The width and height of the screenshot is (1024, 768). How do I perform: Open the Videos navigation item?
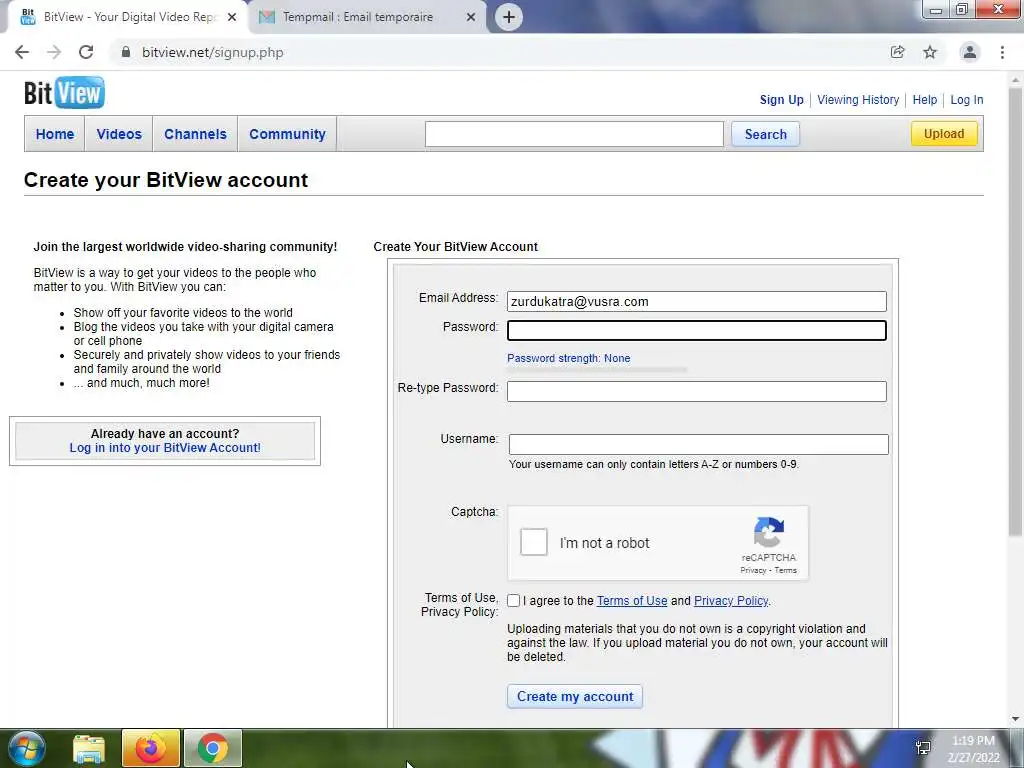(x=119, y=134)
